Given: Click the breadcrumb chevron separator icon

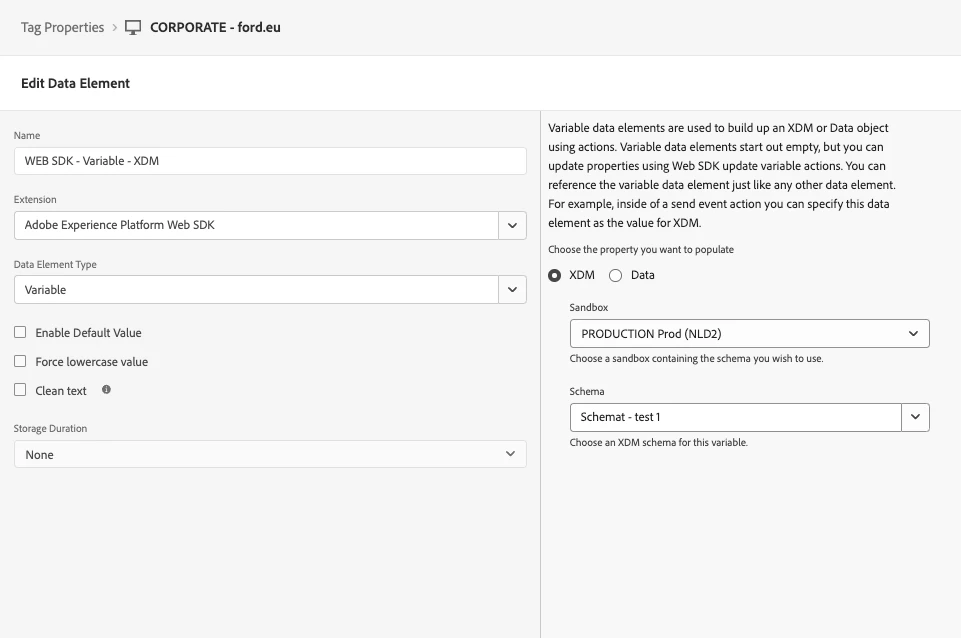Looking at the screenshot, I should tap(115, 28).
